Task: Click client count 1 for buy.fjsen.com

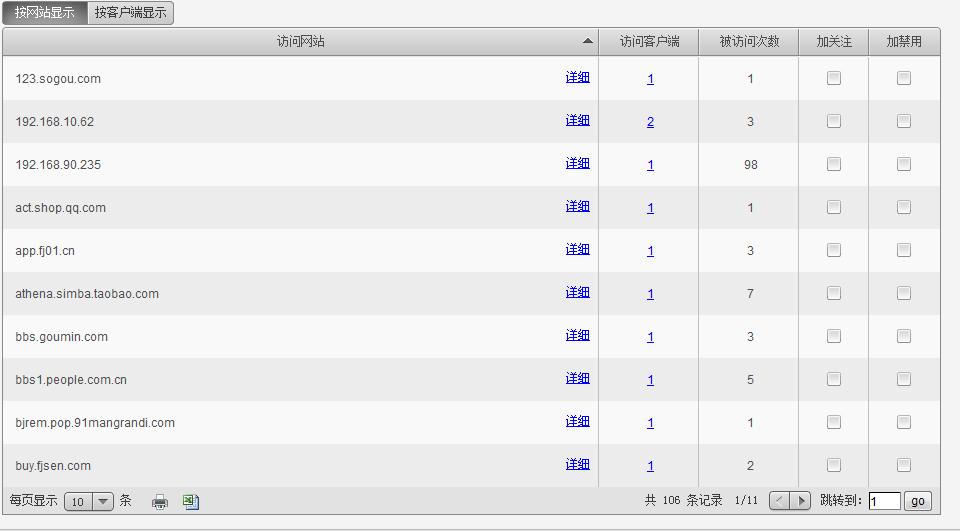Action: pos(650,466)
